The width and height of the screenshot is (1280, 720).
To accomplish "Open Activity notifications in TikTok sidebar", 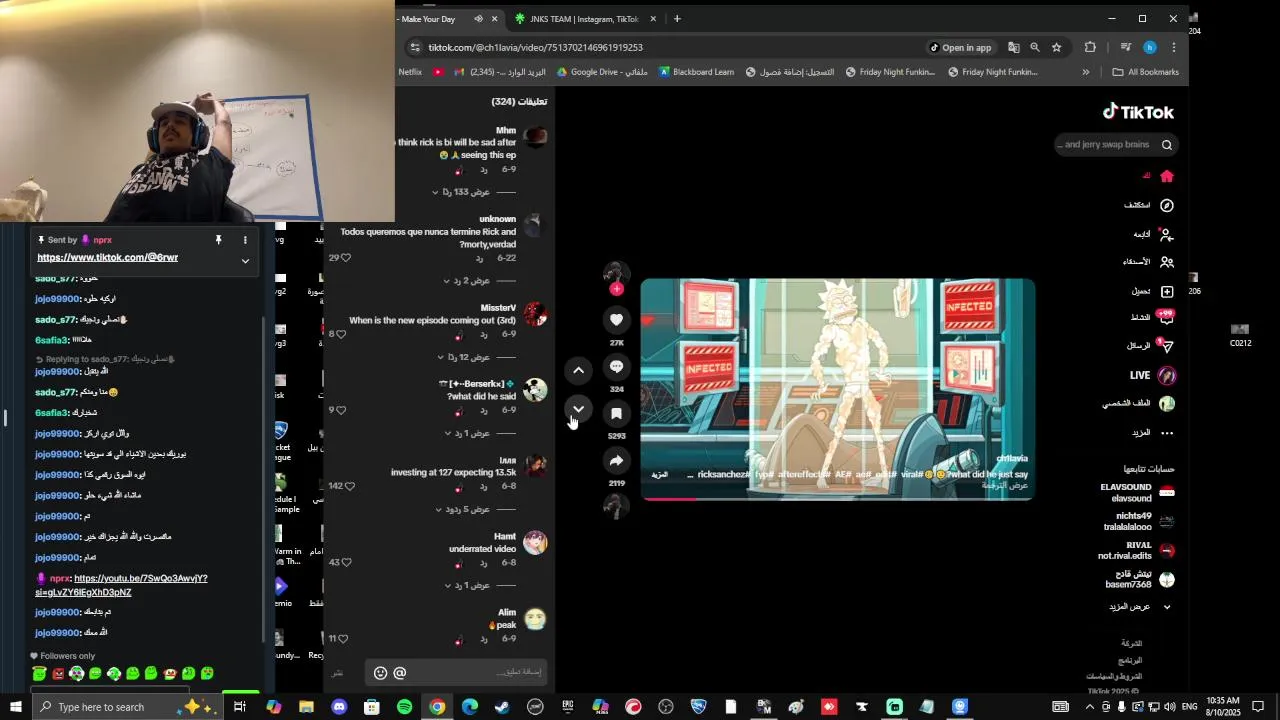I will 1166,317.
